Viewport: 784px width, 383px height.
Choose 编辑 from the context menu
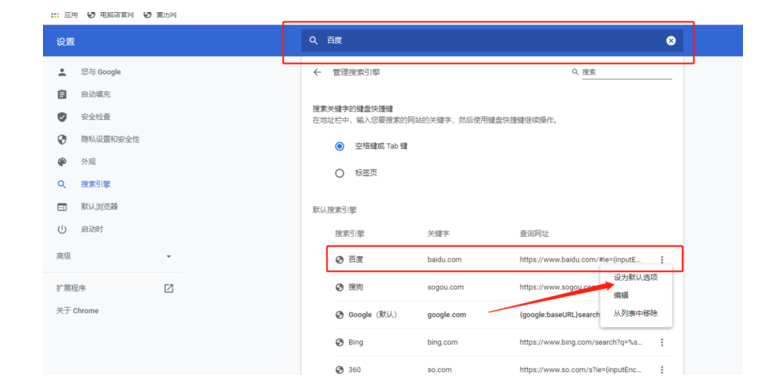point(621,296)
